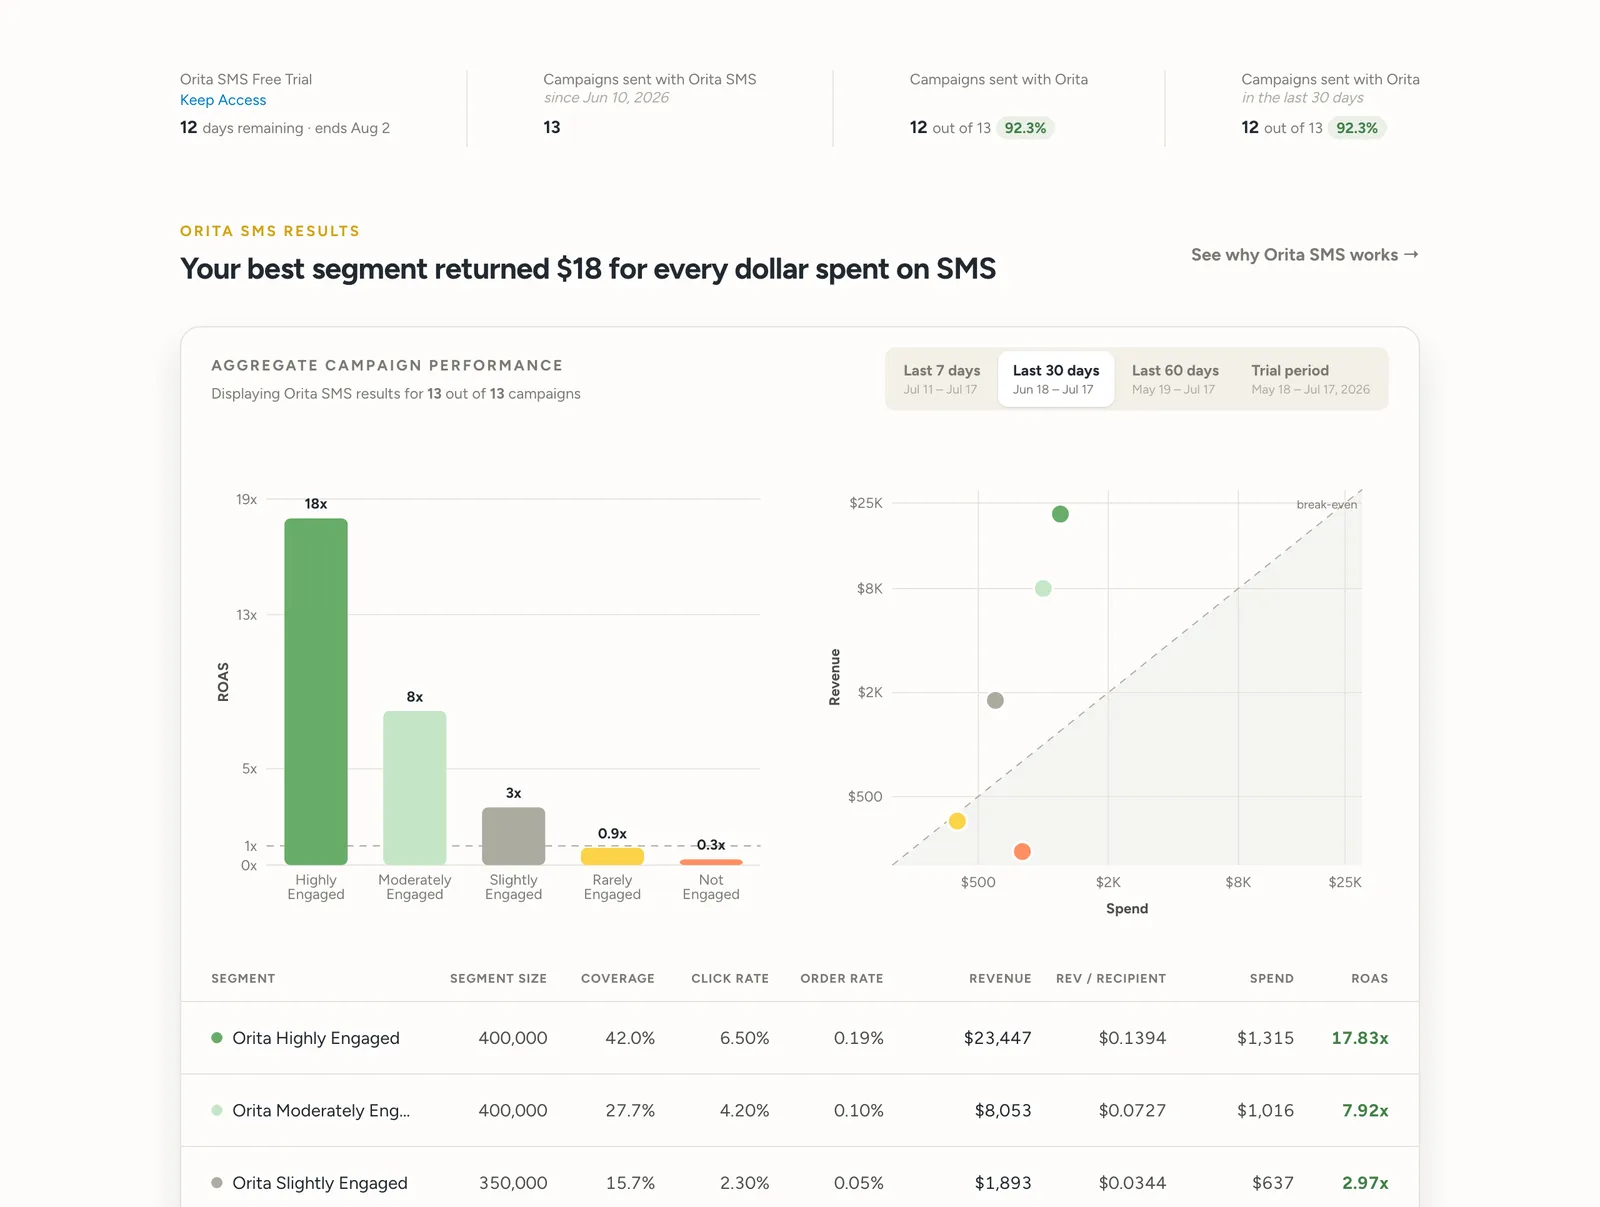Click the 92.3% badge under 'in the last 30 days'
Screen dimensions: 1600x1207
[1357, 128]
